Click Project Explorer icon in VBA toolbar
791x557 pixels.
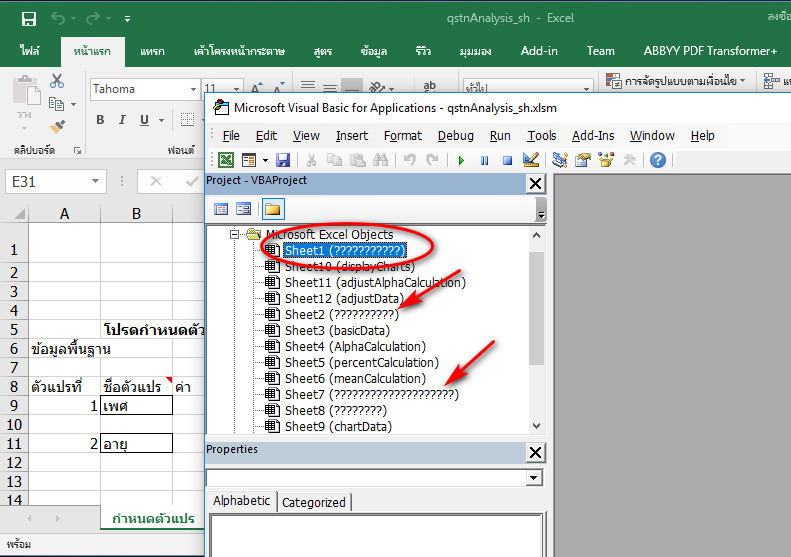(x=559, y=160)
